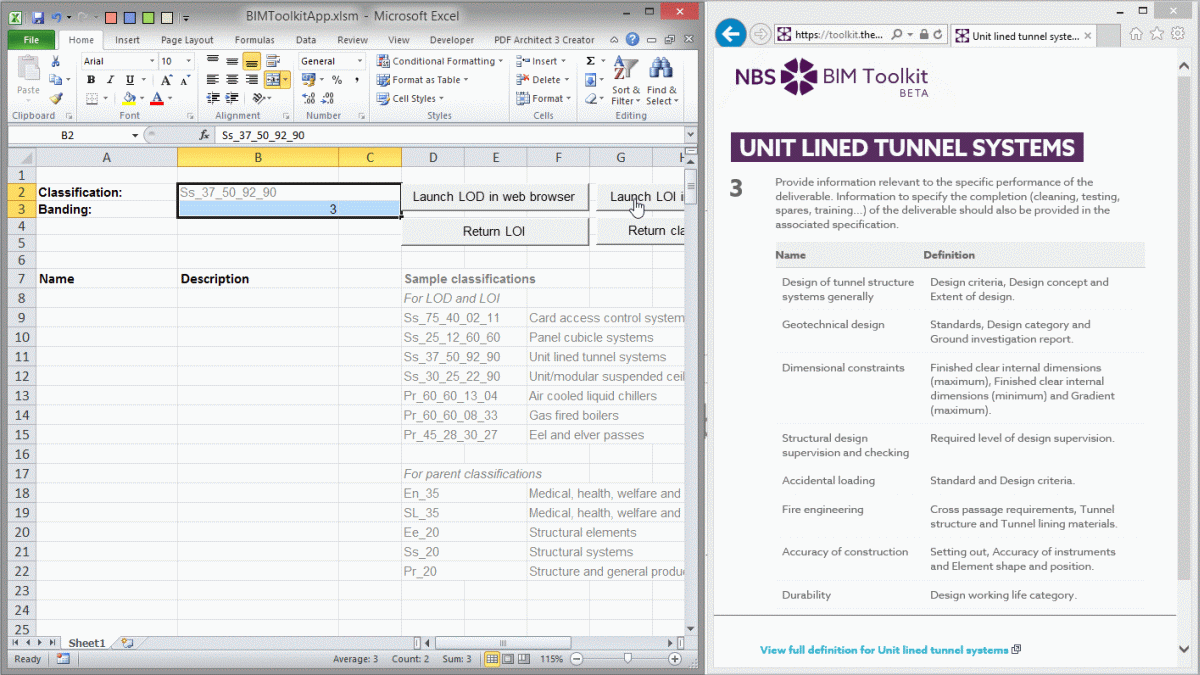Apply bold formatting to selected cell
The width and height of the screenshot is (1200, 675).
pyautogui.click(x=91, y=79)
